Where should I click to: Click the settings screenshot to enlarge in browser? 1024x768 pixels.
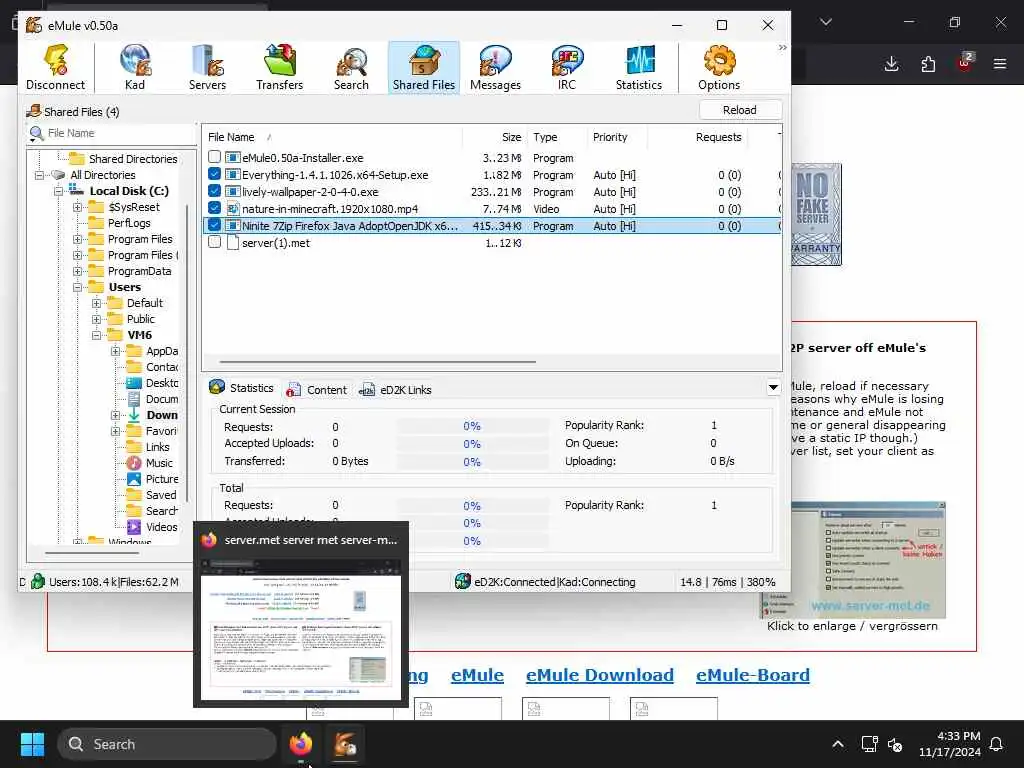869,560
